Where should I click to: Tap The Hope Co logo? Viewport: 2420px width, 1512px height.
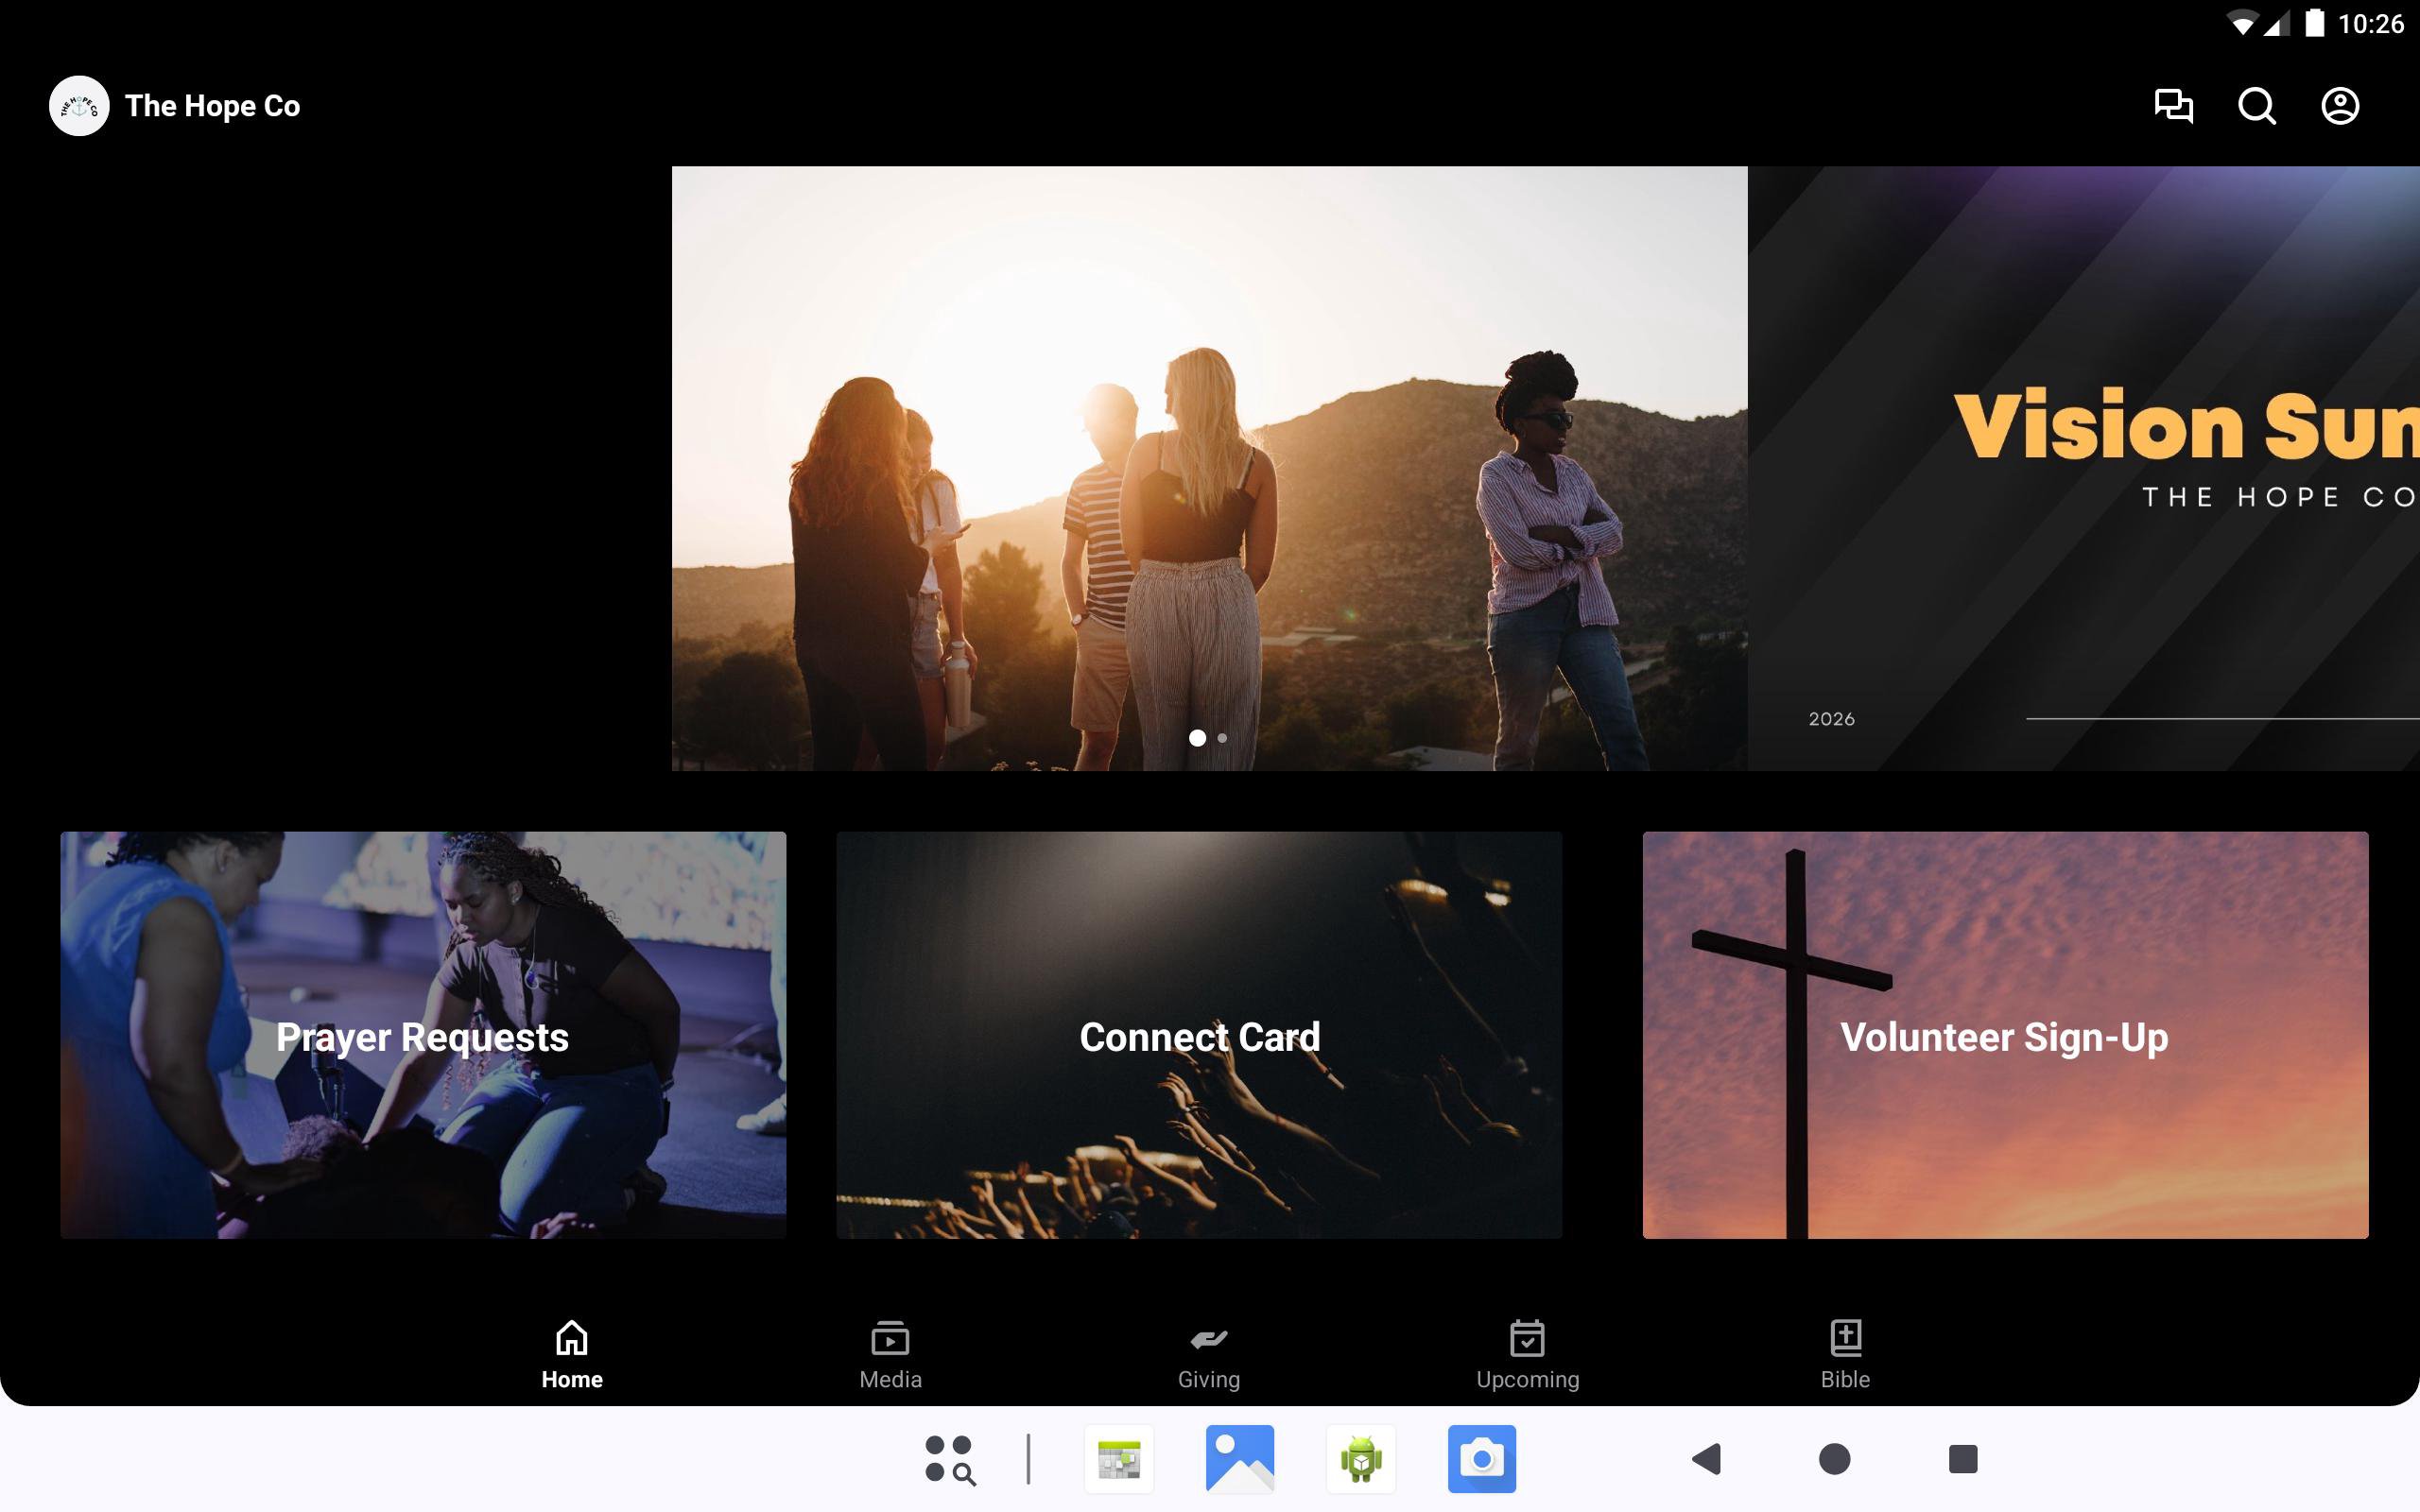coord(79,106)
